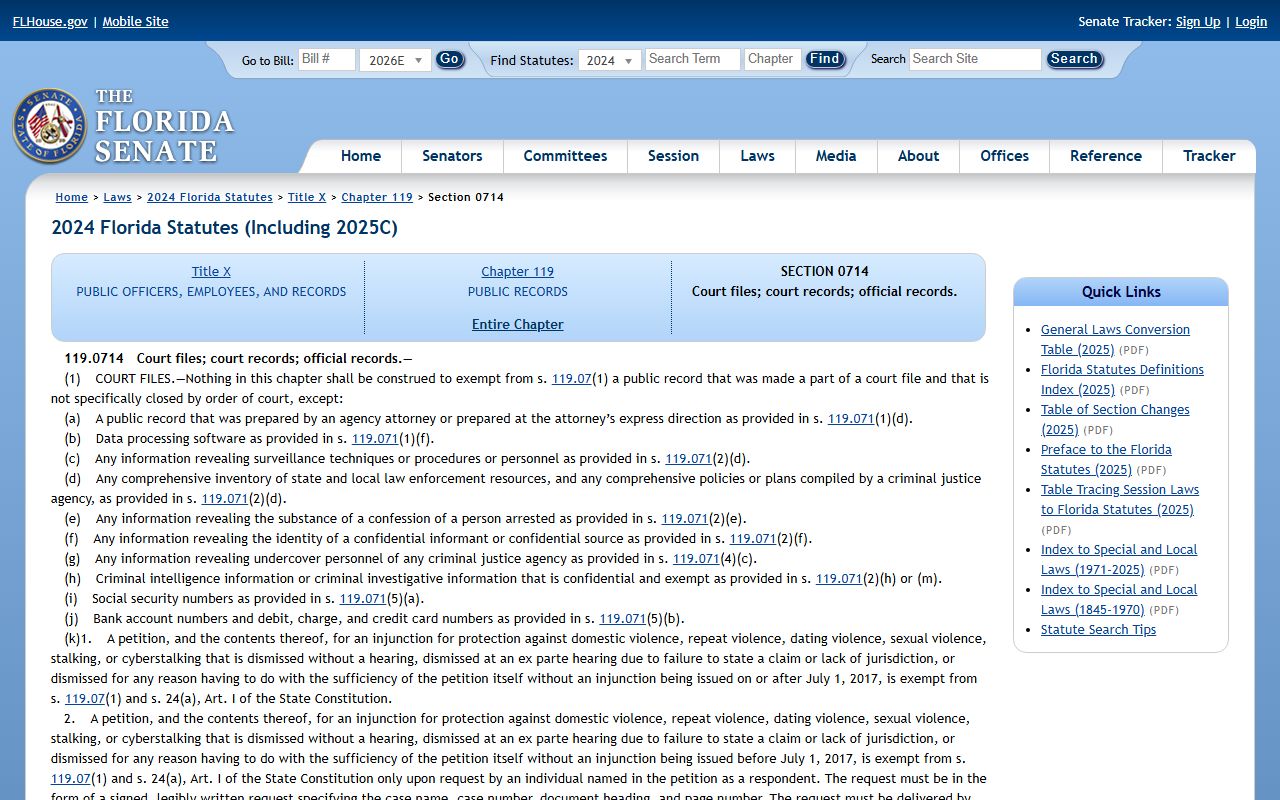This screenshot has height=800, width=1280.
Task: Follow the 119.07 link in COURT FILES paragraph
Action: [x=572, y=379]
